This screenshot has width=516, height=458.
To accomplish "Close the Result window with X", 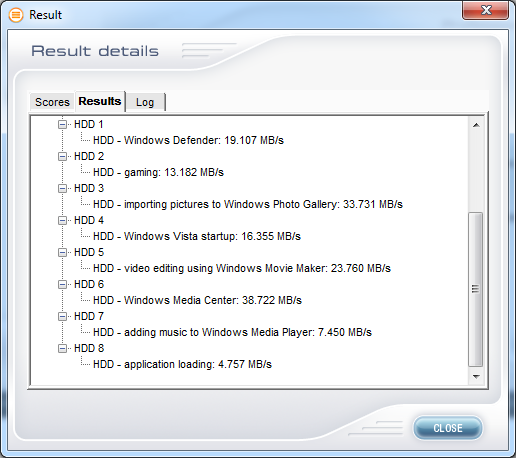I will click(x=486, y=10).
